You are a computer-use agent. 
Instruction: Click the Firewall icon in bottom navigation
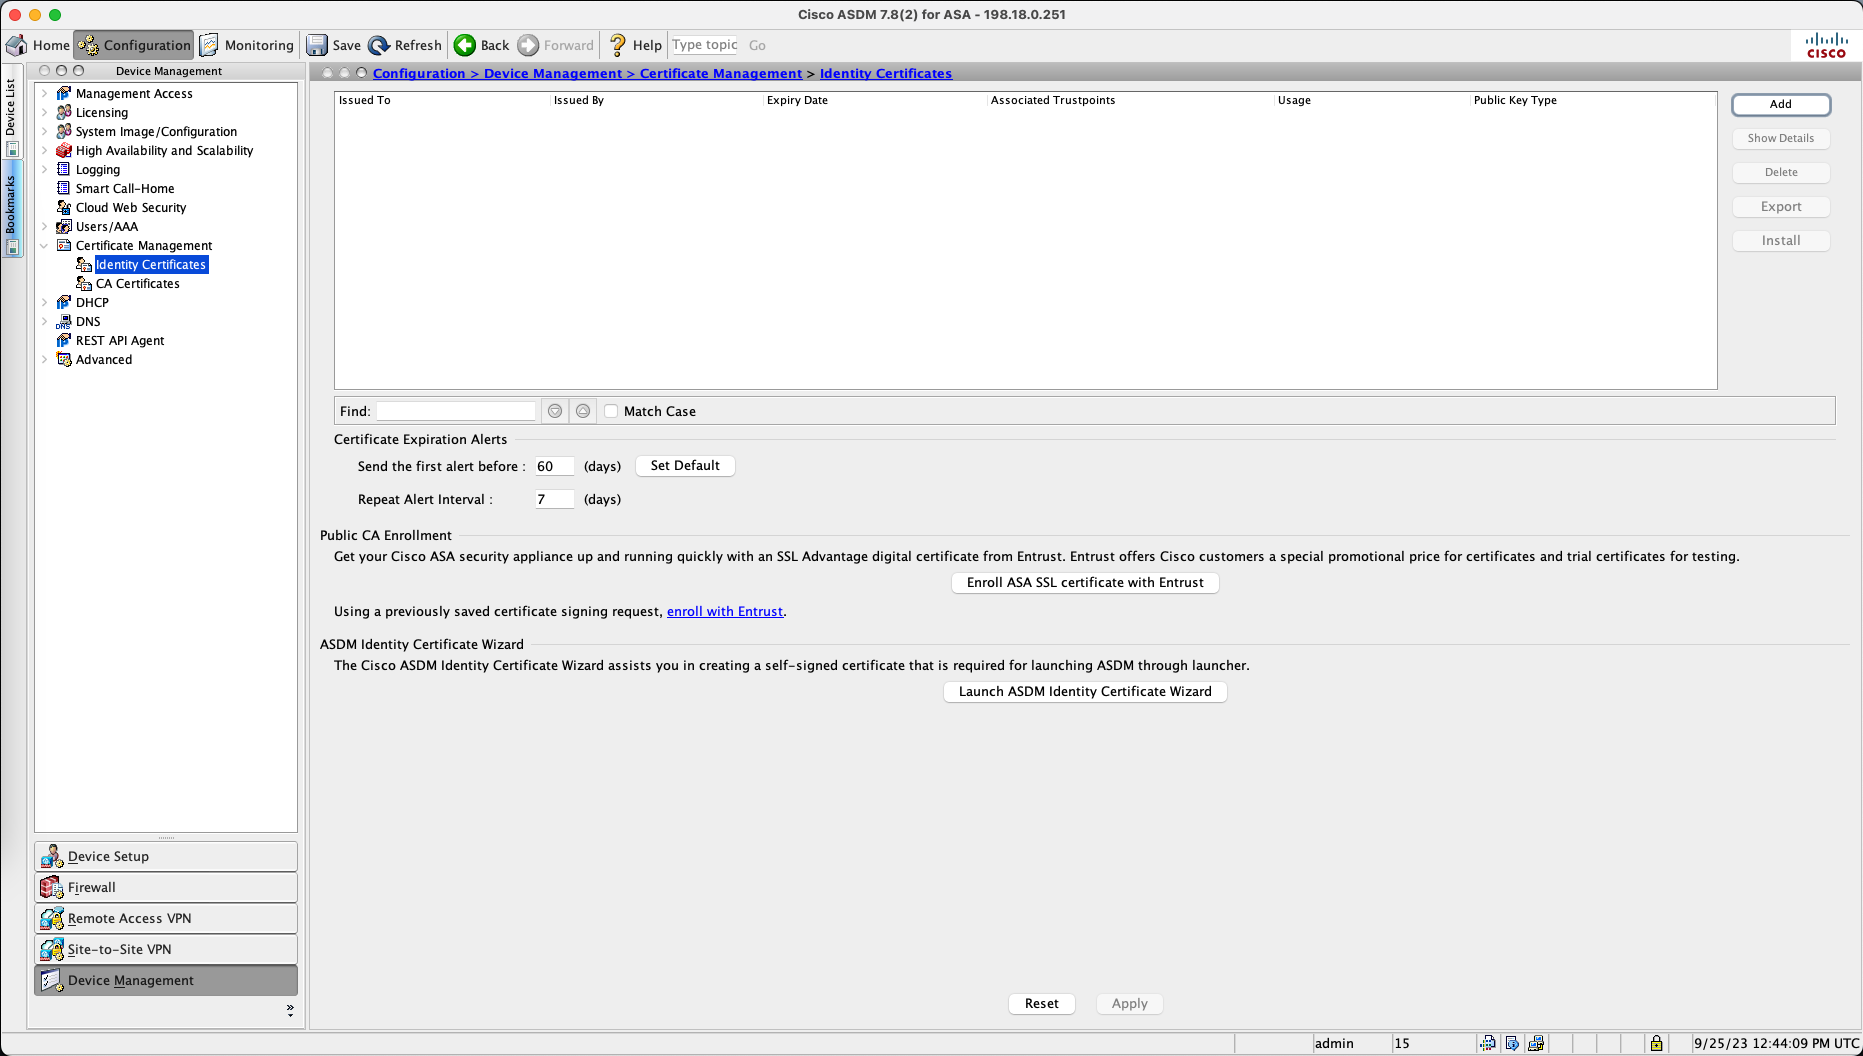[x=51, y=887]
